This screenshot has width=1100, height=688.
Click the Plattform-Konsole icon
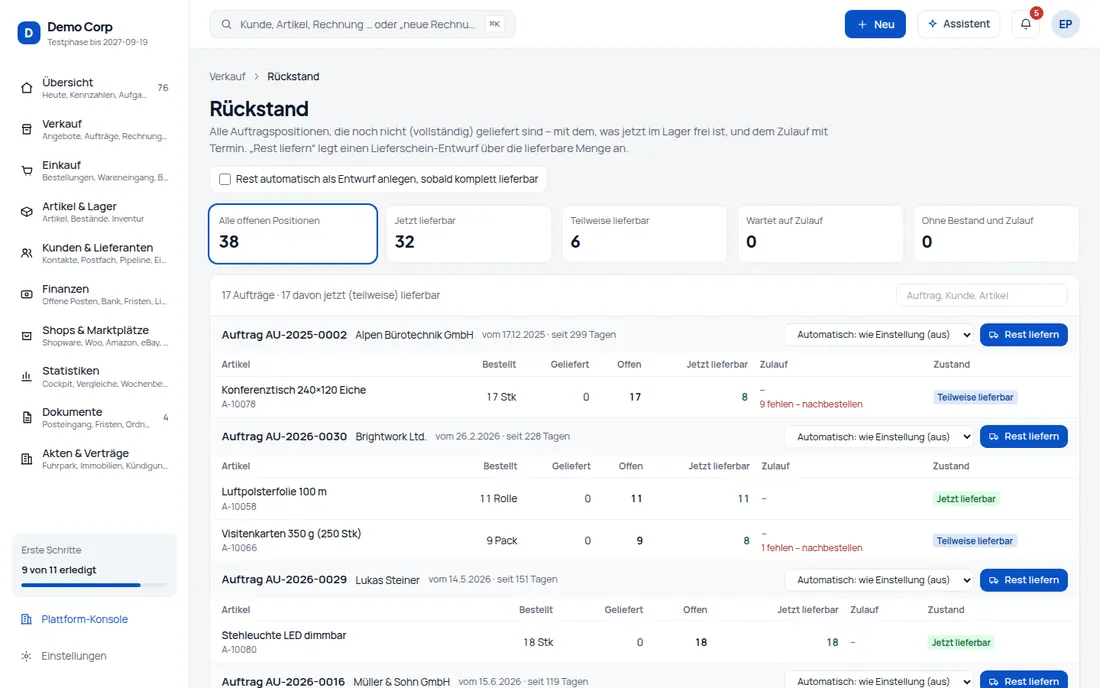pos(27,619)
